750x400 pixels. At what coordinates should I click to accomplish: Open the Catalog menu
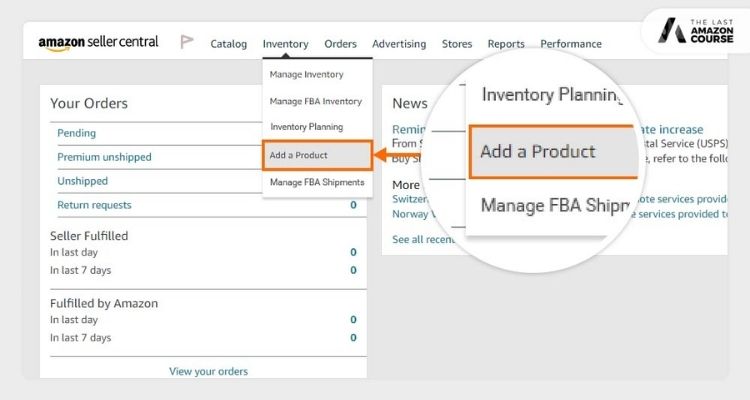(x=229, y=44)
